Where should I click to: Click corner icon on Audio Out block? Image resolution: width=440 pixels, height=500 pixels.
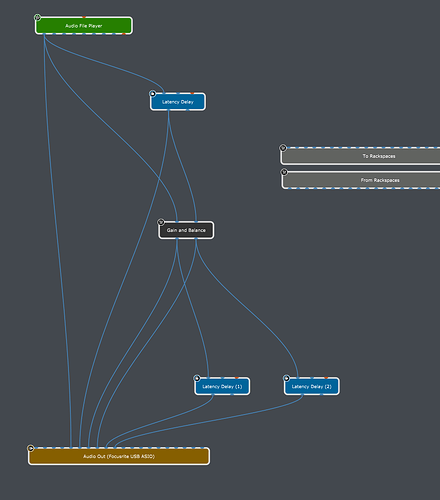click(31, 448)
